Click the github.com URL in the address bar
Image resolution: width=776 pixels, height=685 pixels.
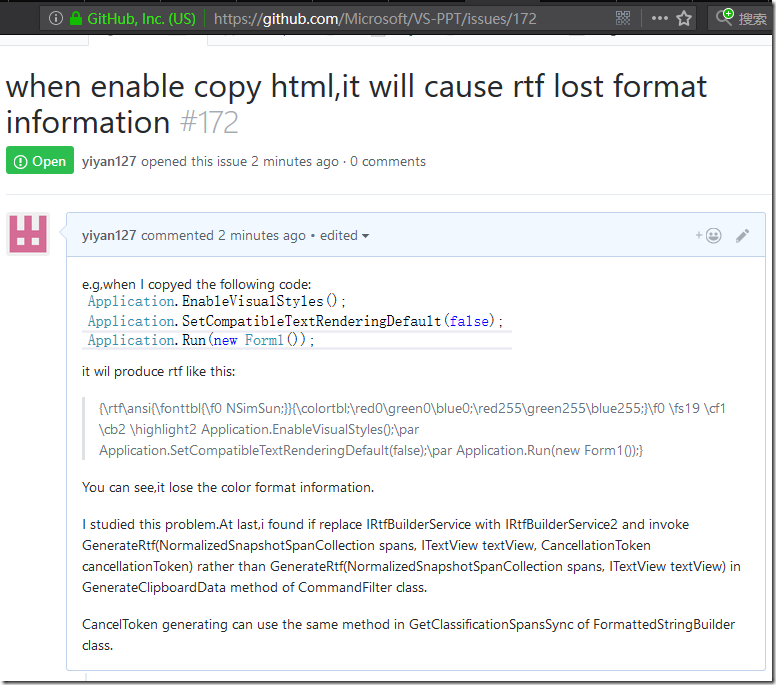[375, 19]
